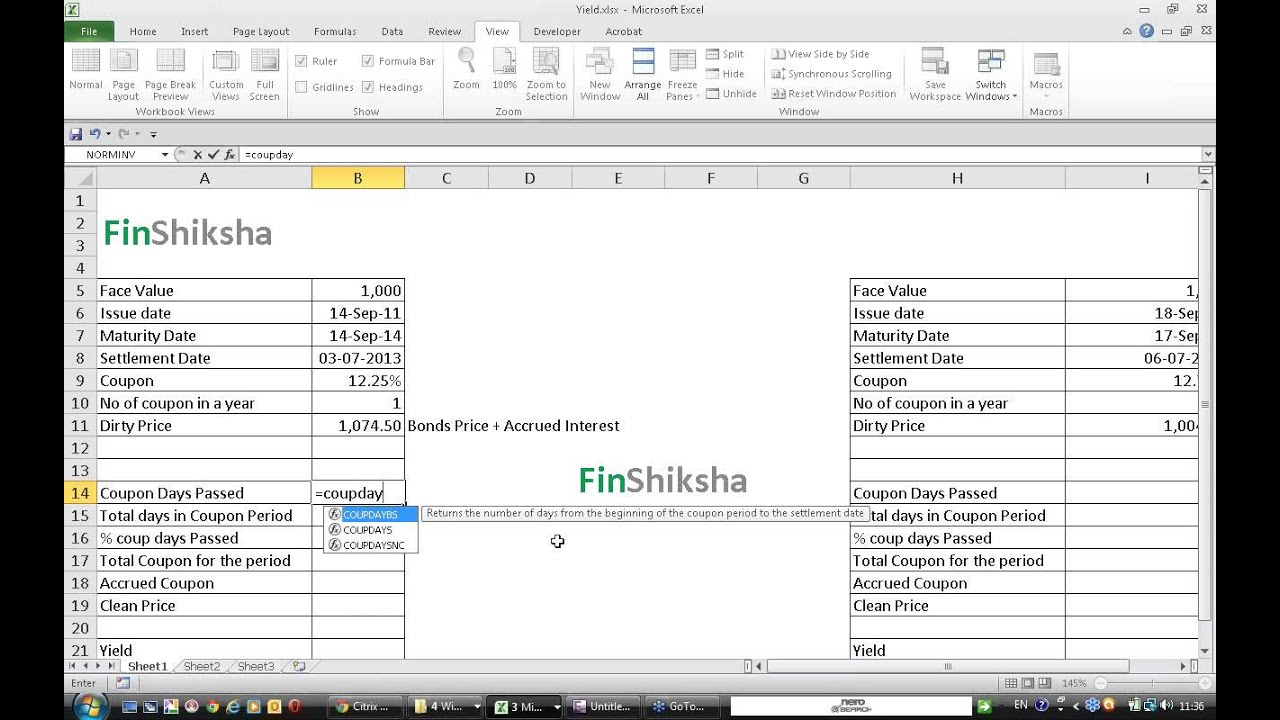Hide the current window
The image size is (1280, 720).
click(725, 74)
